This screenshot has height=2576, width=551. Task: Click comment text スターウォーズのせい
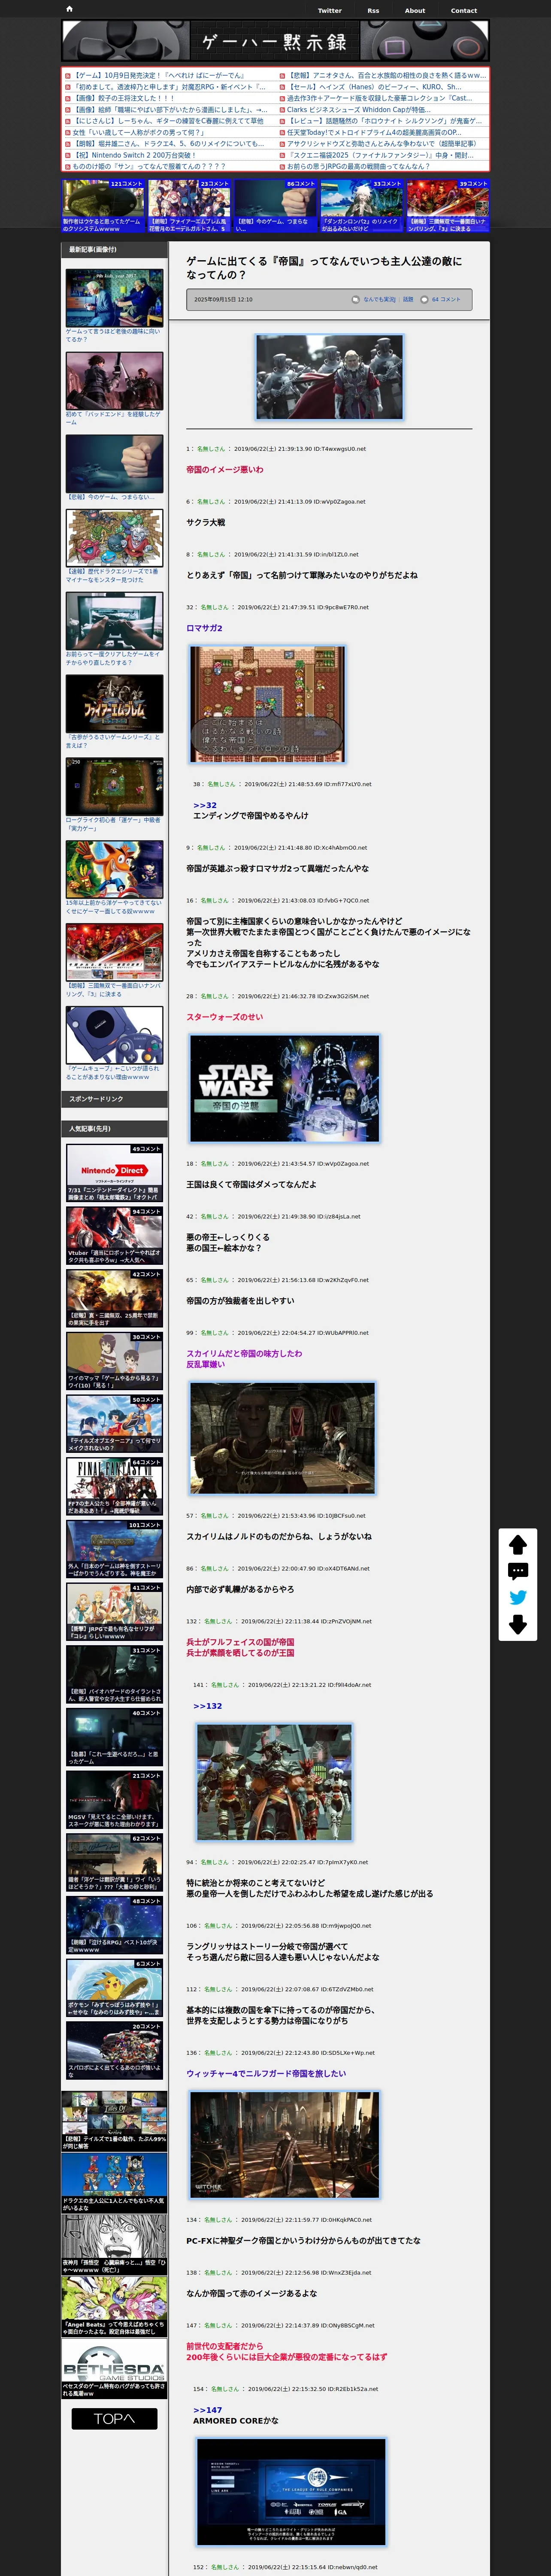[225, 1017]
